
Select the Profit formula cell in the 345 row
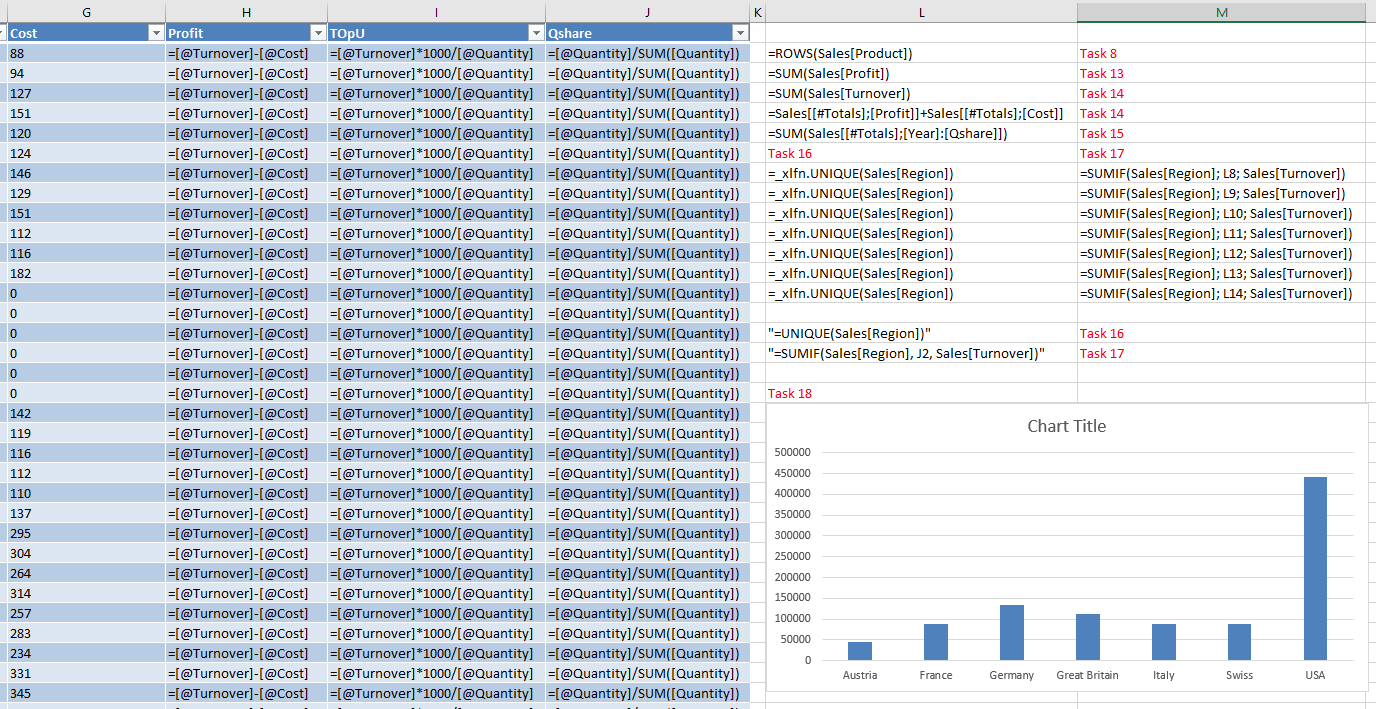pos(246,693)
